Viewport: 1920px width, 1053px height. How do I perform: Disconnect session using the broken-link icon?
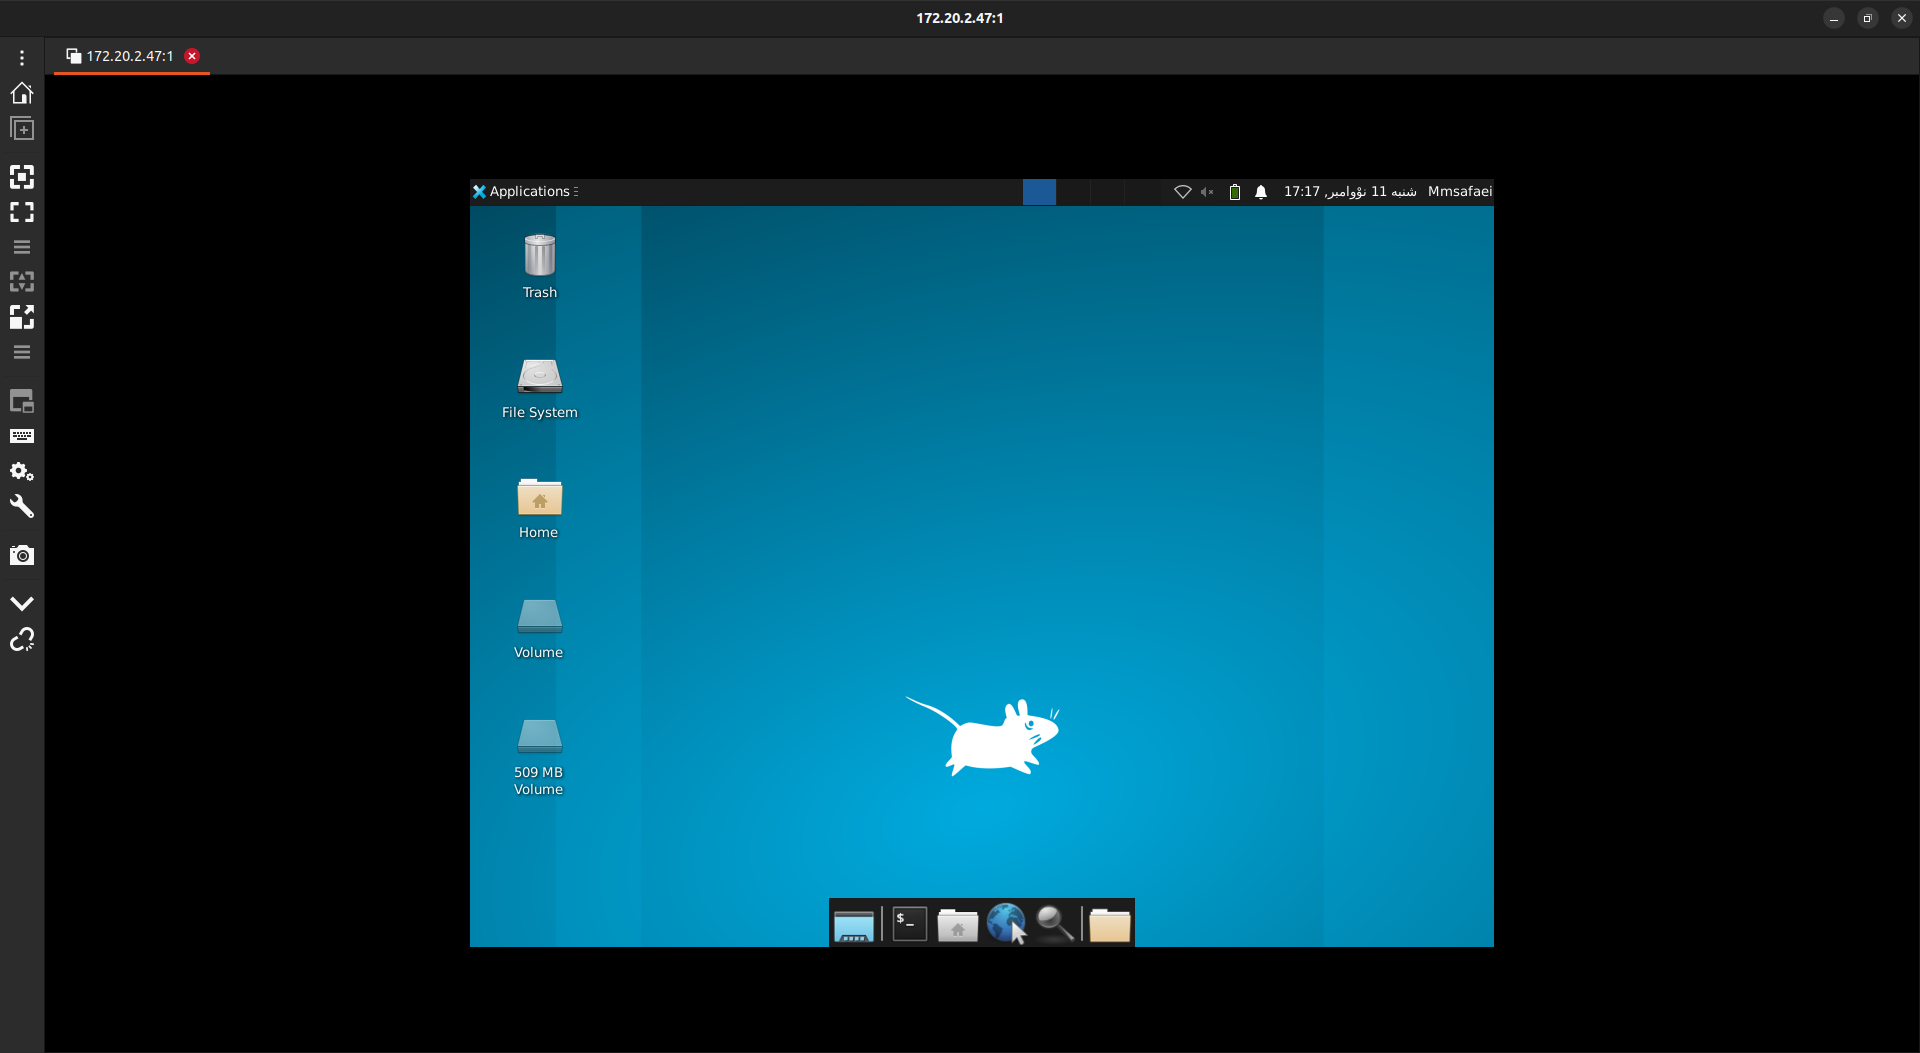(x=22, y=639)
